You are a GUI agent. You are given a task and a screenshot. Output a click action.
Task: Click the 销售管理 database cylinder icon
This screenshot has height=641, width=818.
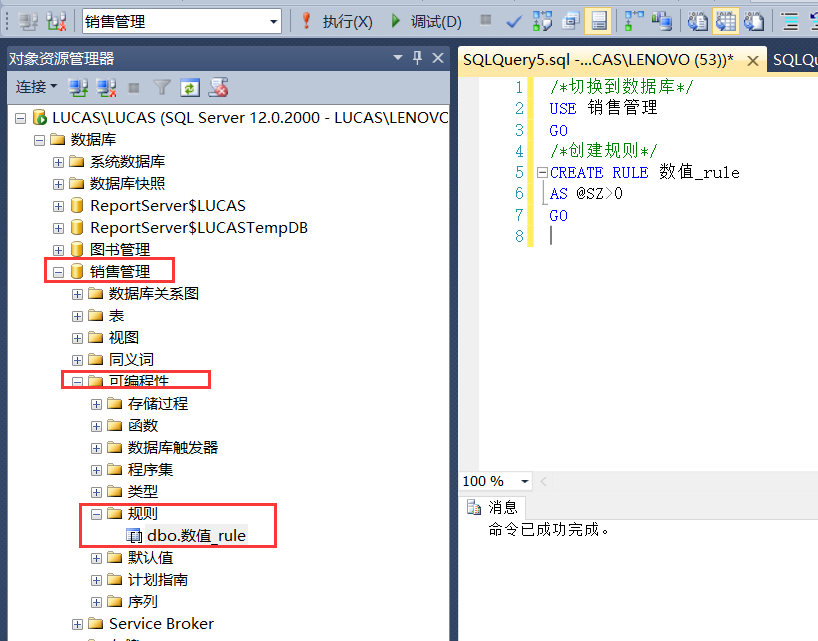[x=77, y=271]
